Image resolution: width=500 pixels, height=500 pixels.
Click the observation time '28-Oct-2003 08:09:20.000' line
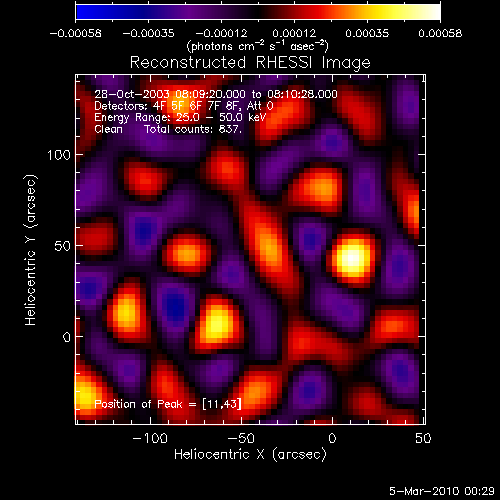click(x=216, y=94)
